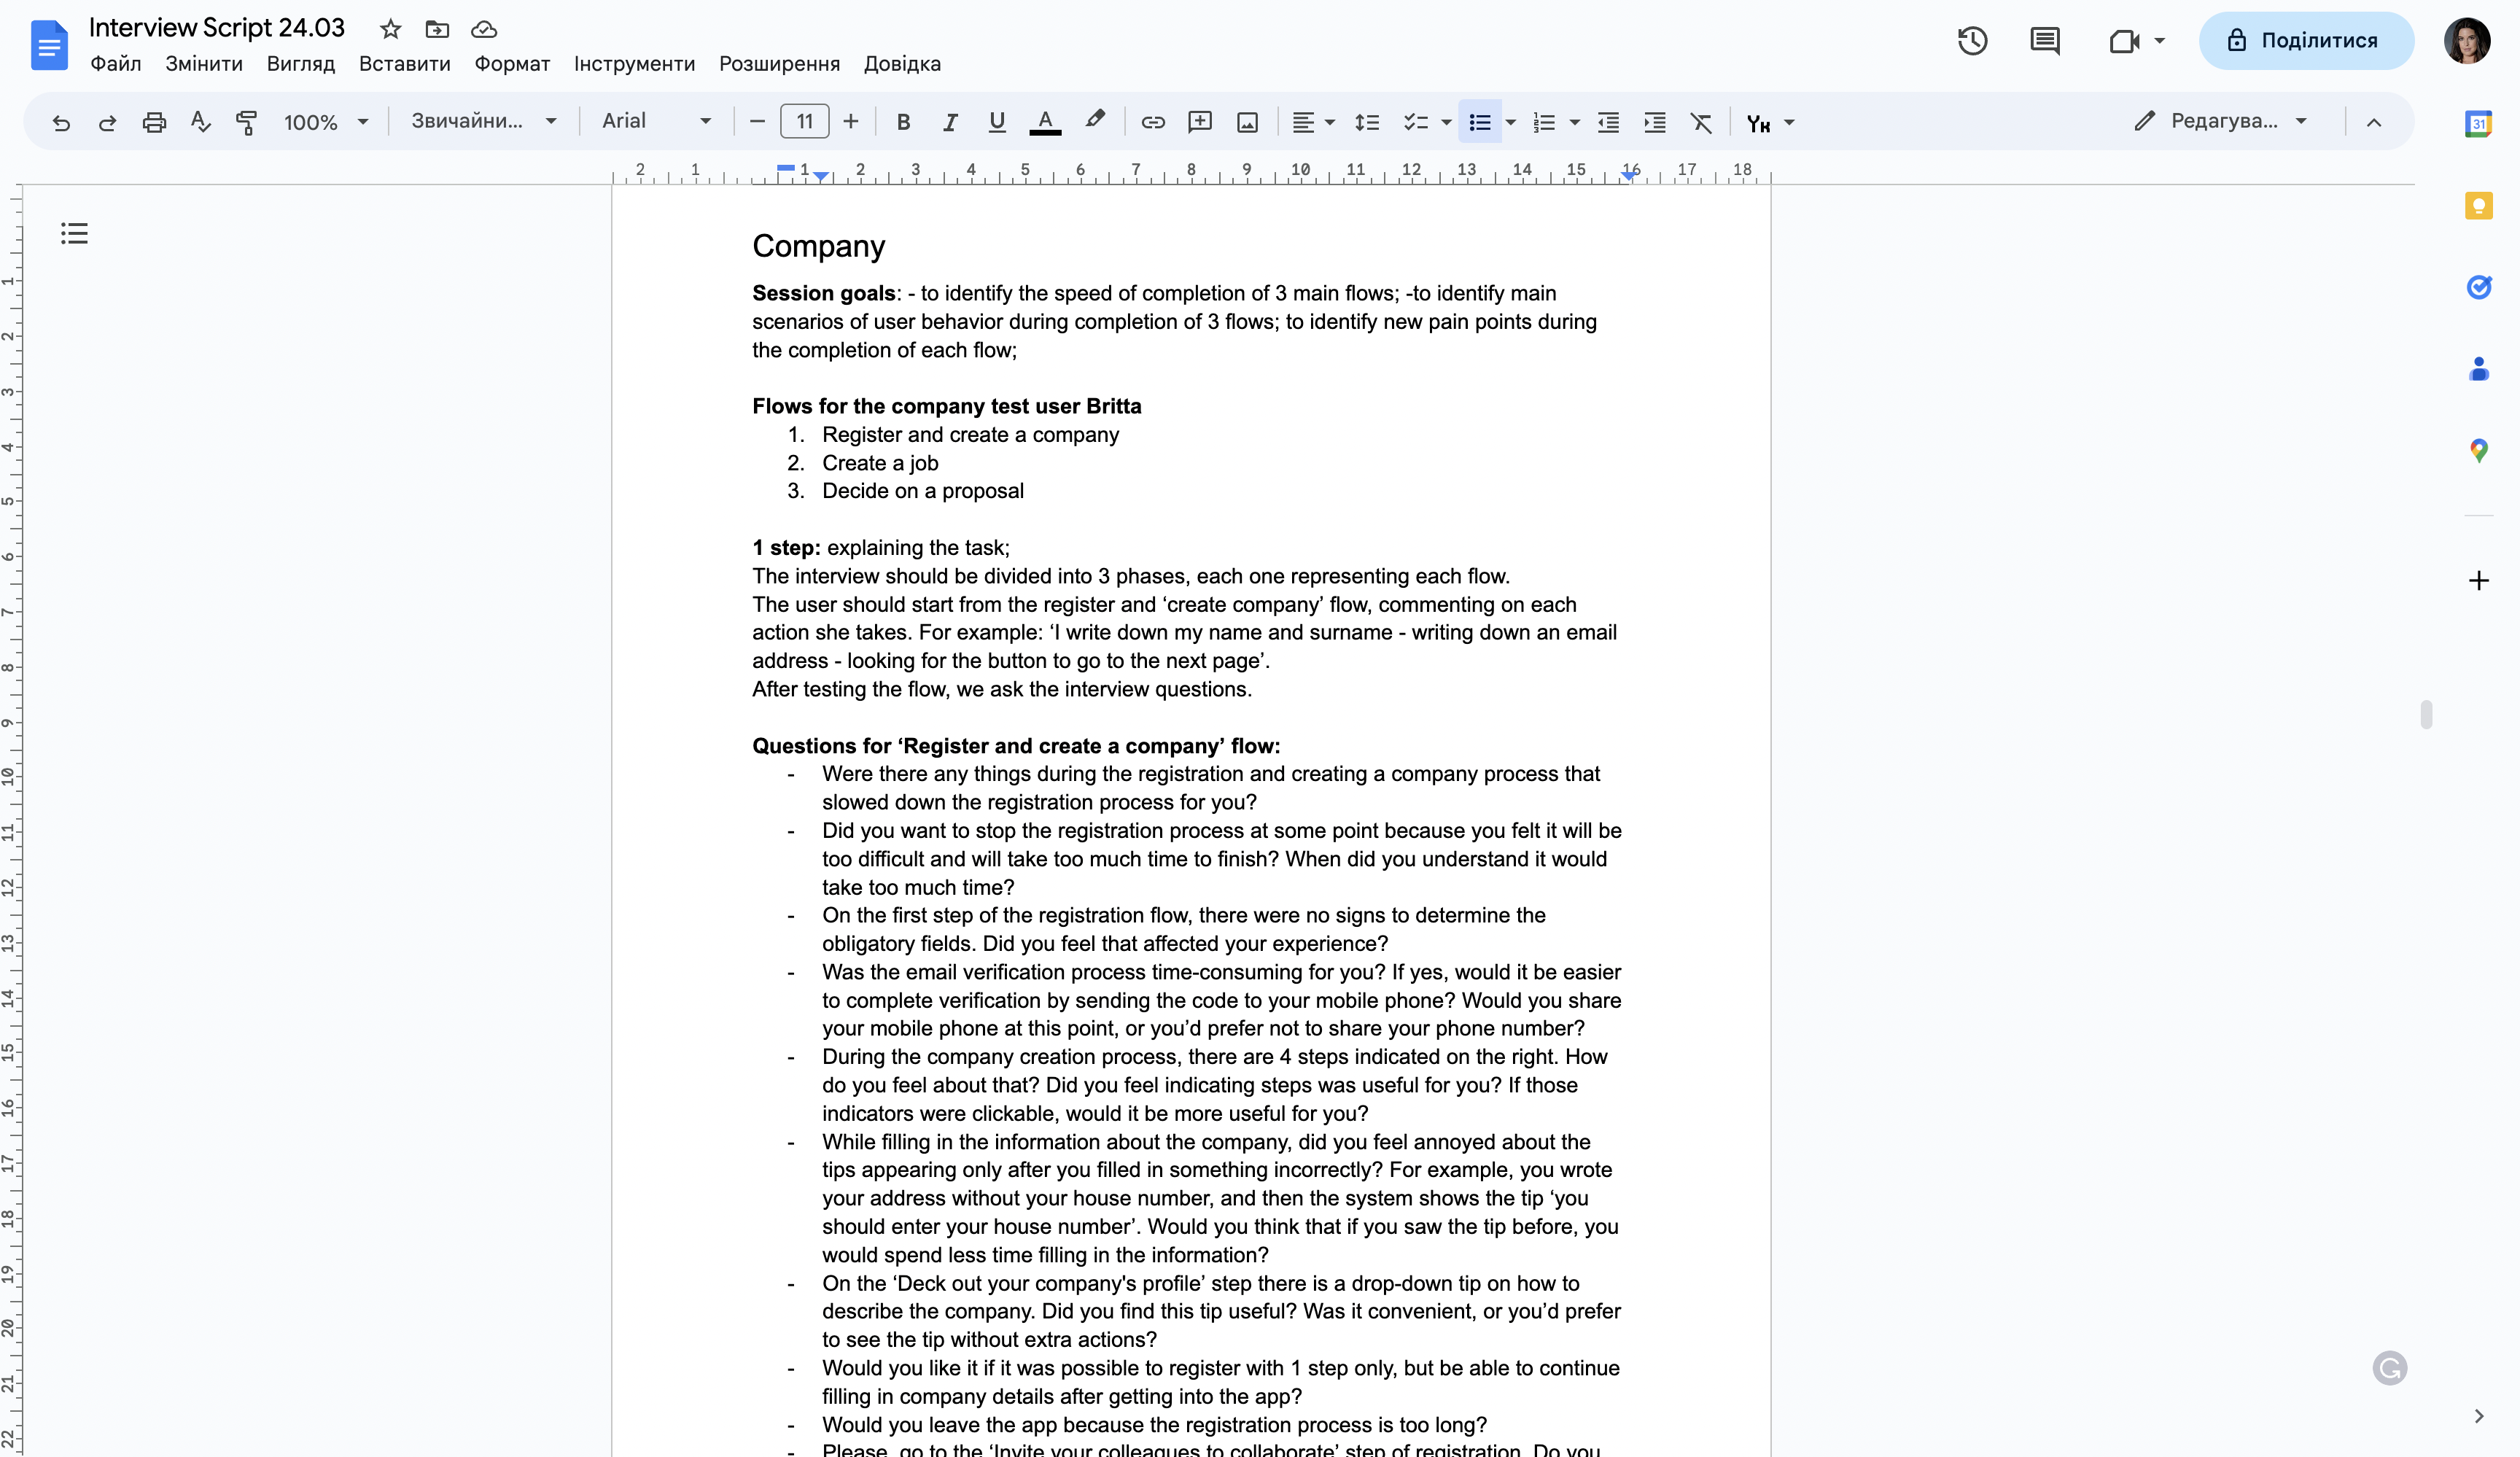This screenshot has height=1457, width=2520.
Task: Run spelling and grammar check icon
Action: (x=200, y=122)
